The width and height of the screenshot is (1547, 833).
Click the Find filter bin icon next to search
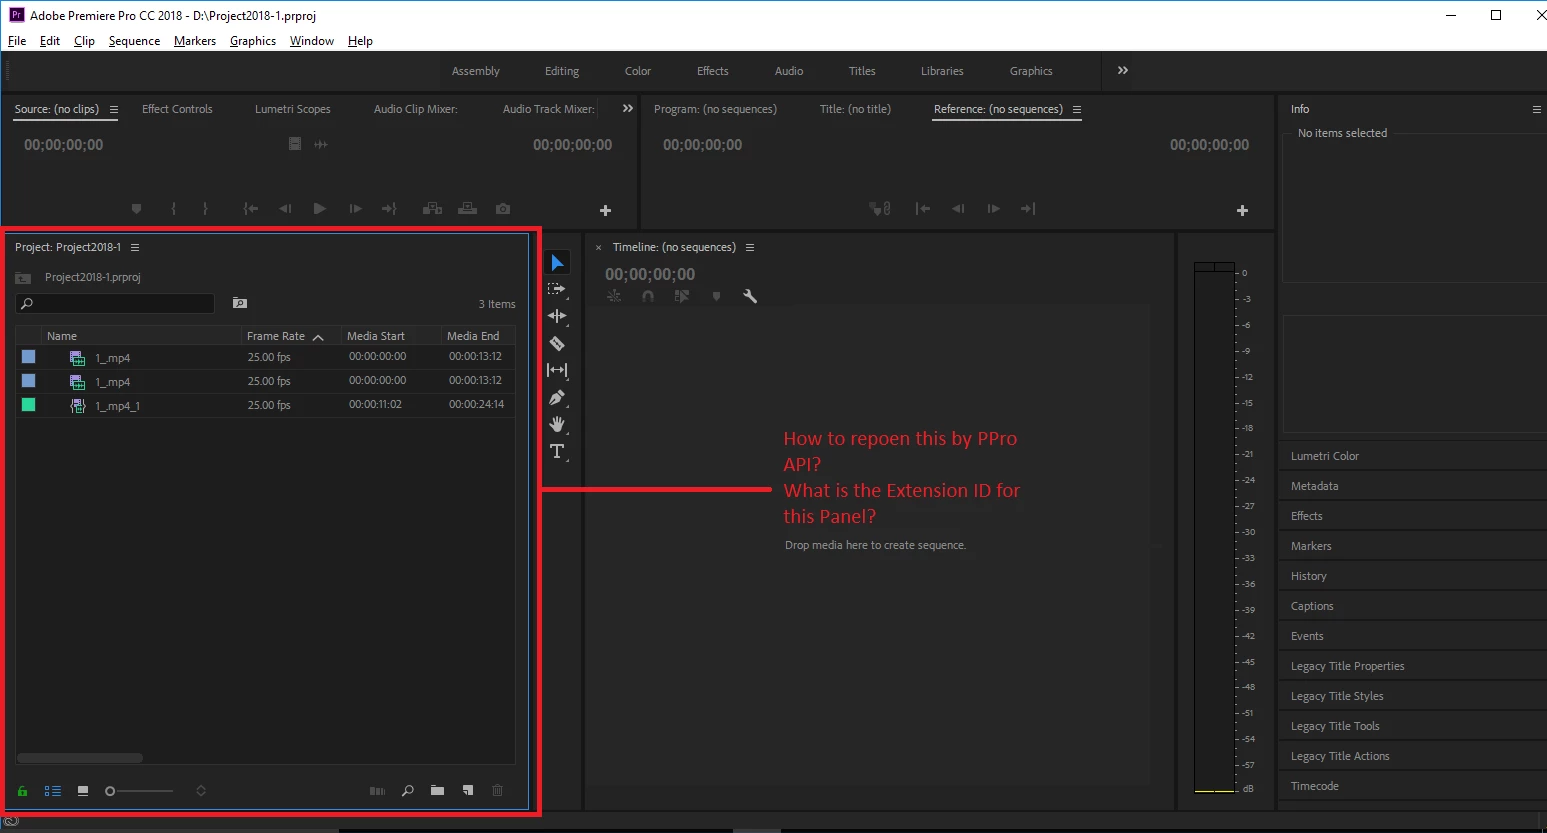point(239,303)
